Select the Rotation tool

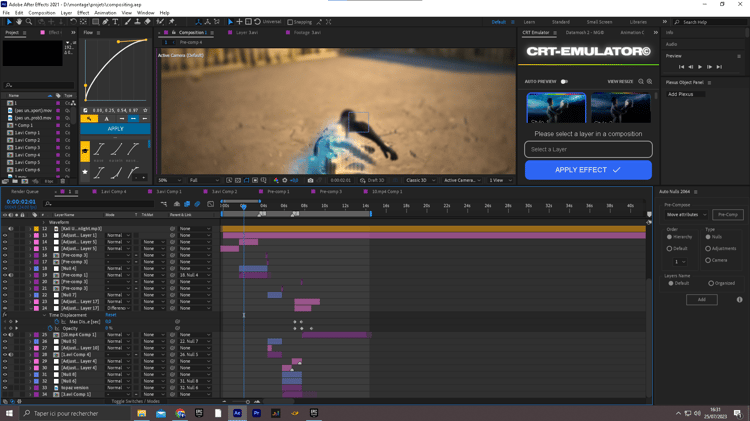coord(73,22)
